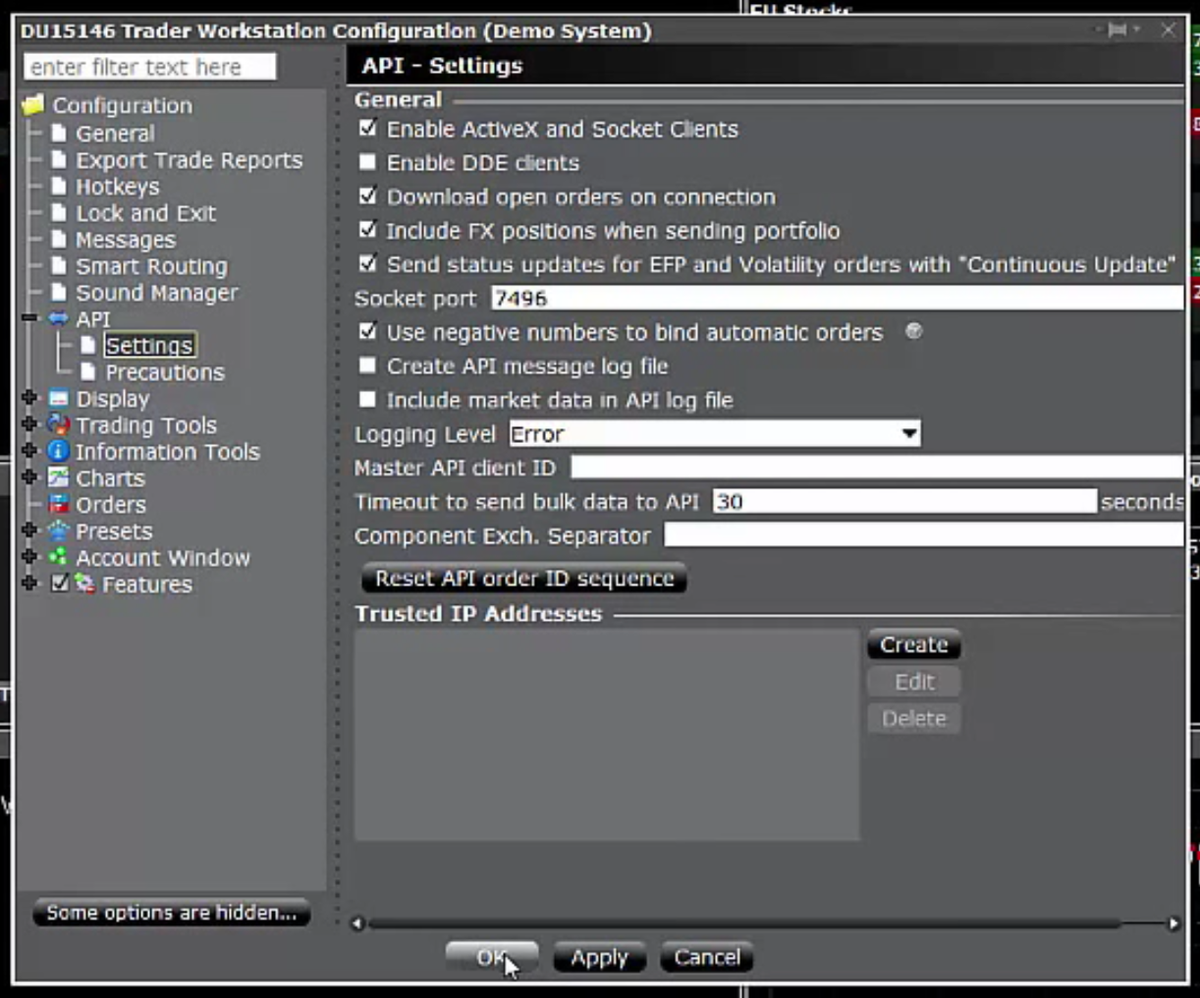1200x998 pixels.
Task: Click the Account Window icon
Action: (58, 557)
